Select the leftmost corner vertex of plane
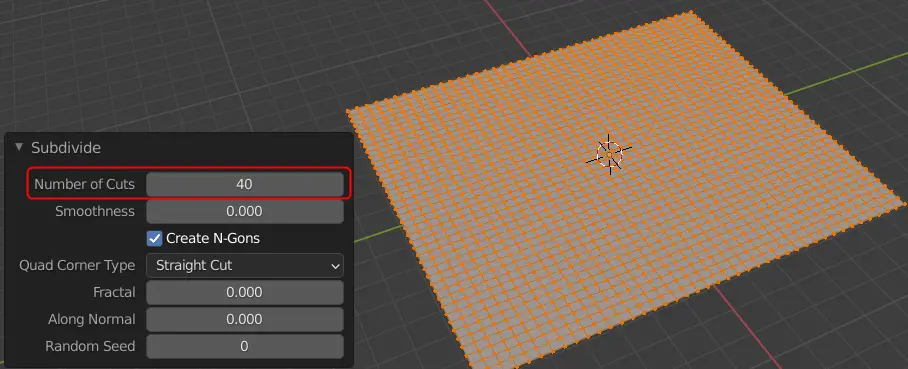Image resolution: width=908 pixels, height=369 pixels. coord(349,111)
